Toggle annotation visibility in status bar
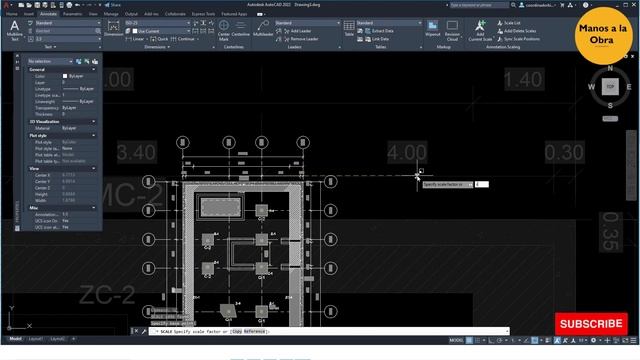 click(x=557, y=340)
